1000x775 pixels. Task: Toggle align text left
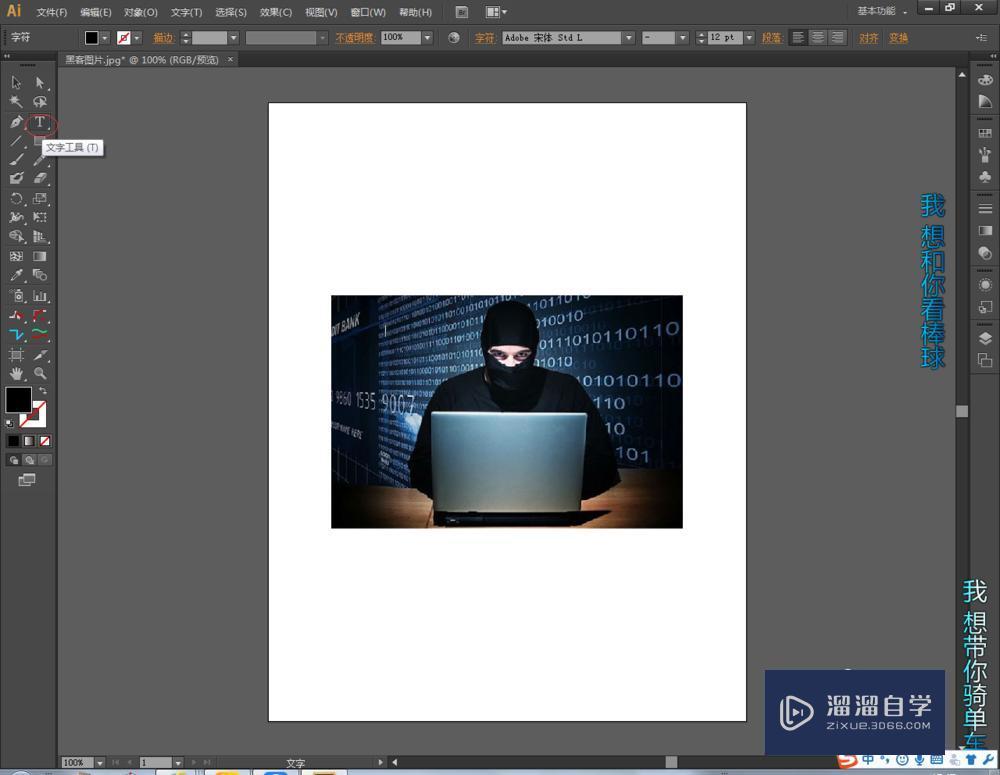click(x=797, y=38)
